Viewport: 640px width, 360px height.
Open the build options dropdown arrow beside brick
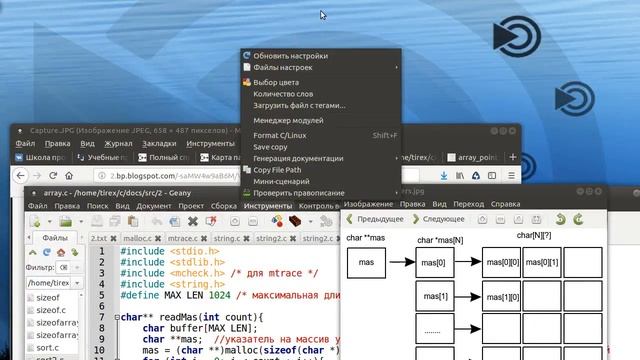point(310,222)
